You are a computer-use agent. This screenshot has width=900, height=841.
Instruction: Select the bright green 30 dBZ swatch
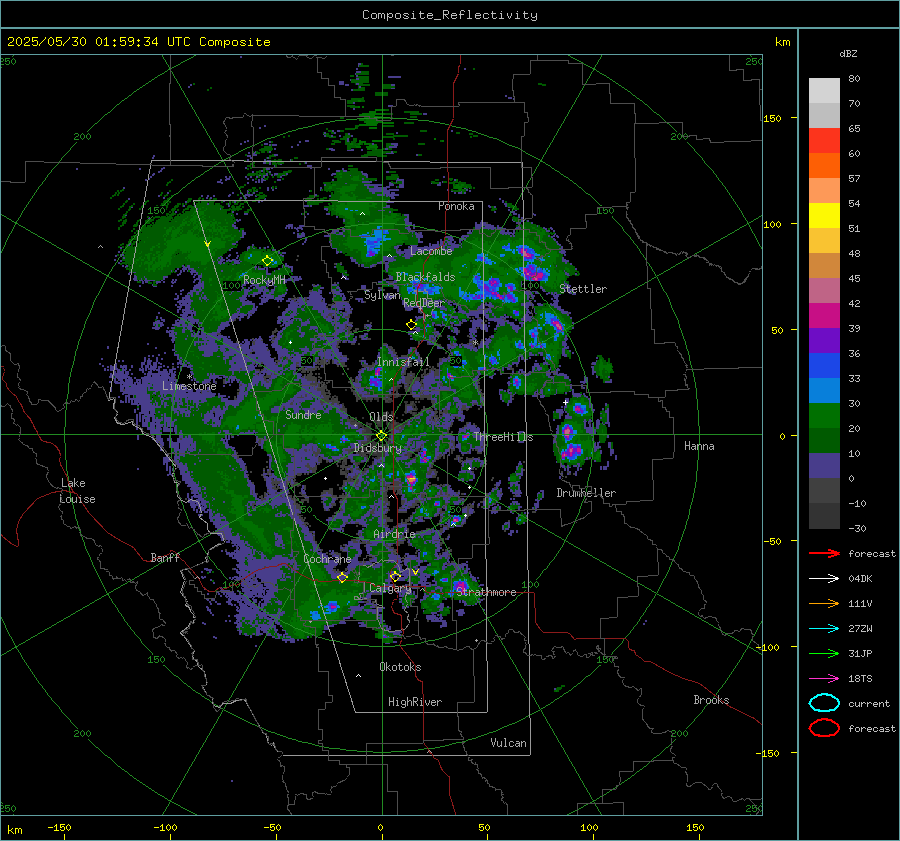pyautogui.click(x=824, y=415)
